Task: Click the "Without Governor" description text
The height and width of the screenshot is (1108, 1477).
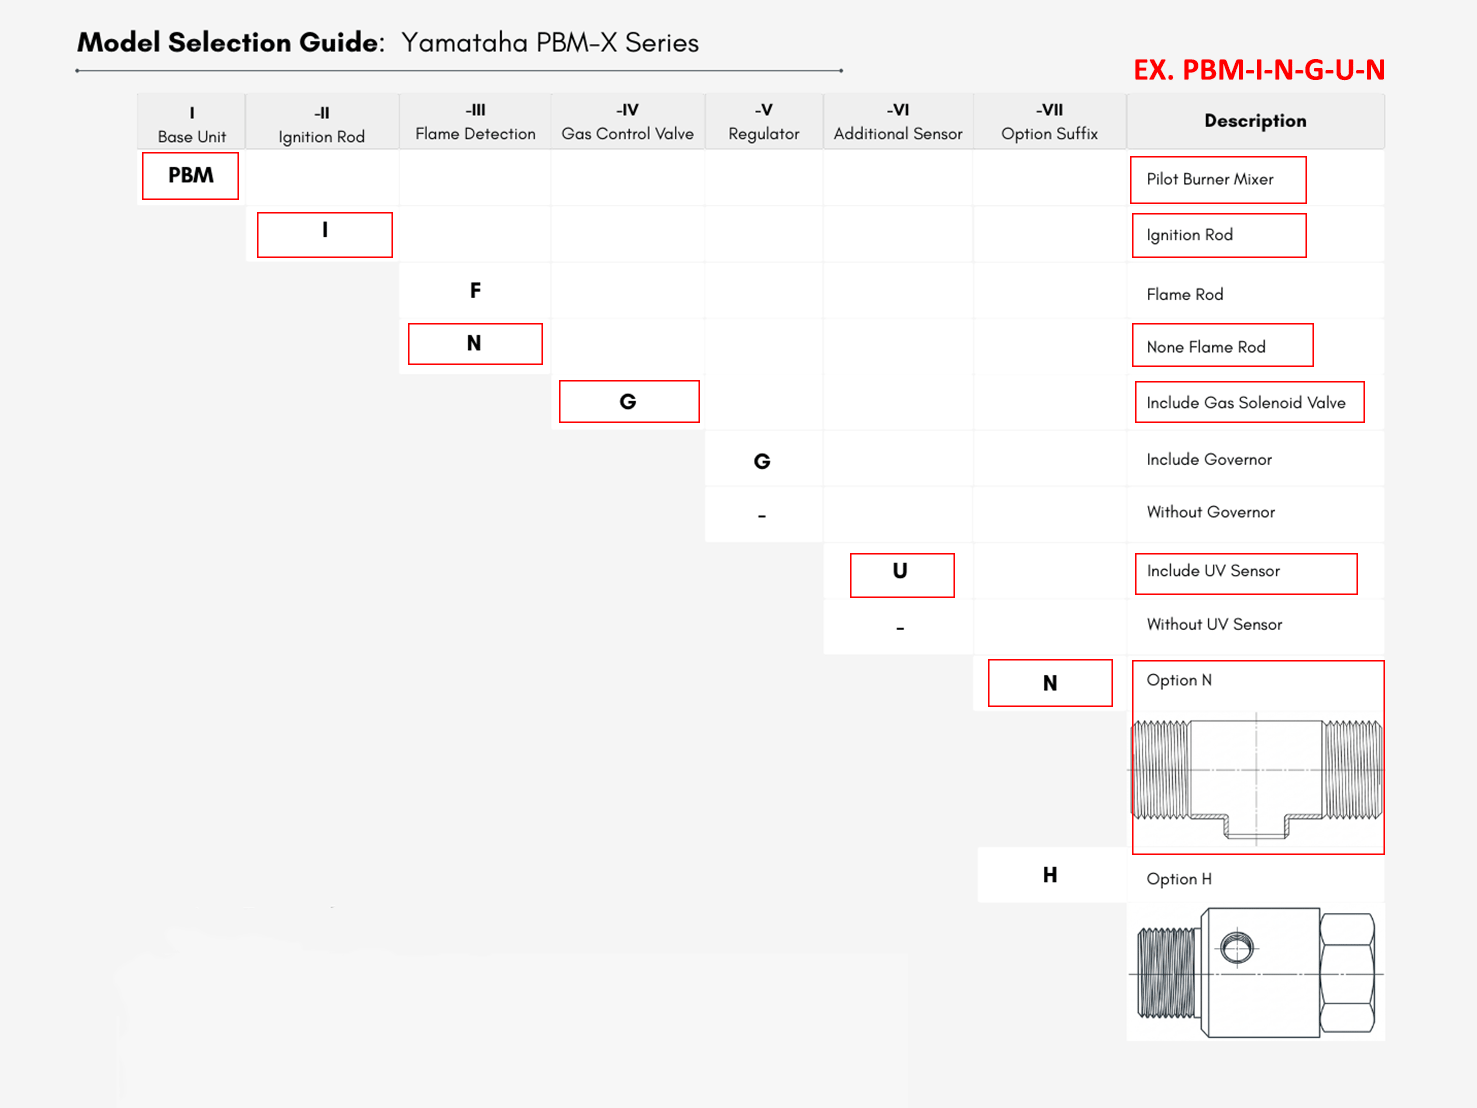Action: click(1210, 512)
